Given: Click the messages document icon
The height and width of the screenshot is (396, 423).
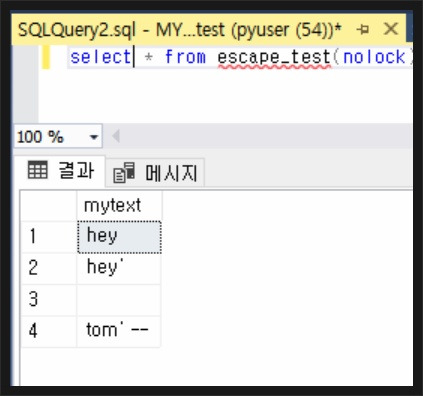Looking at the screenshot, I should [124, 173].
